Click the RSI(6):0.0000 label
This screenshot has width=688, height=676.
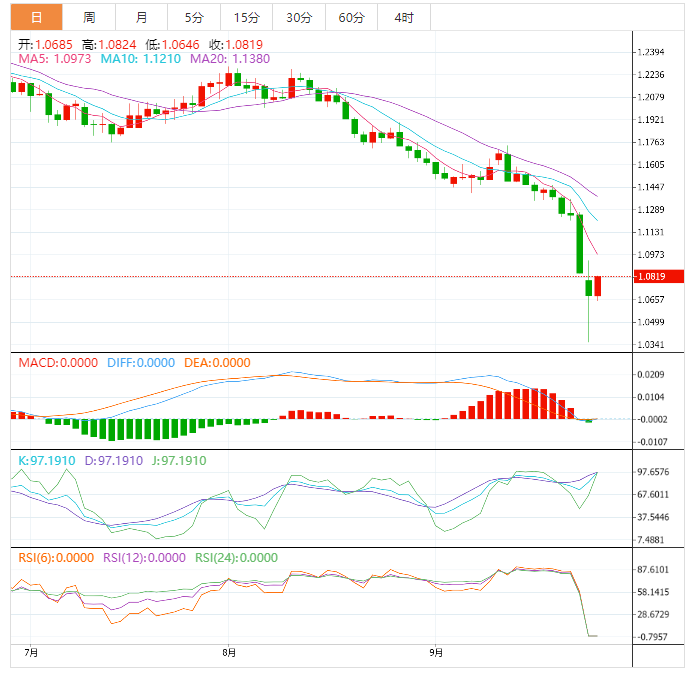coord(56,558)
